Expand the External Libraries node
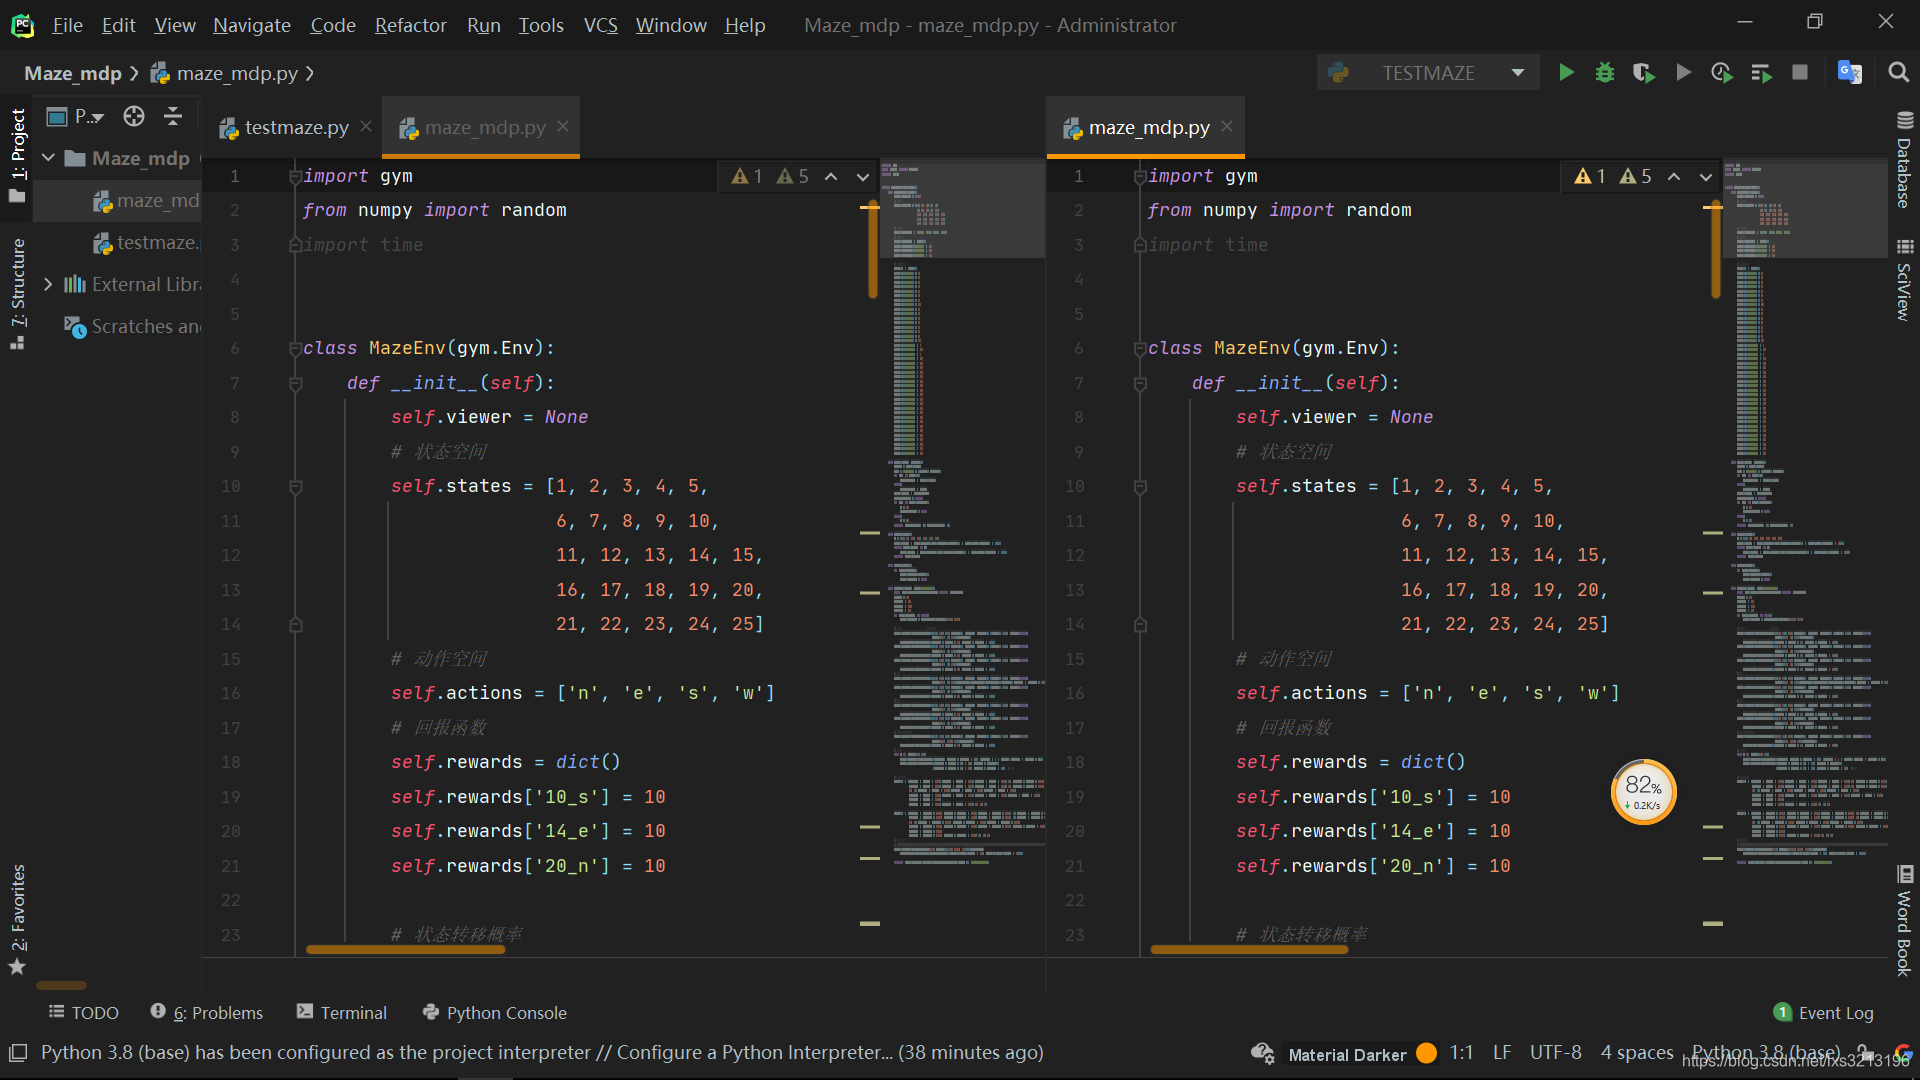1920x1080 pixels. coord(47,284)
